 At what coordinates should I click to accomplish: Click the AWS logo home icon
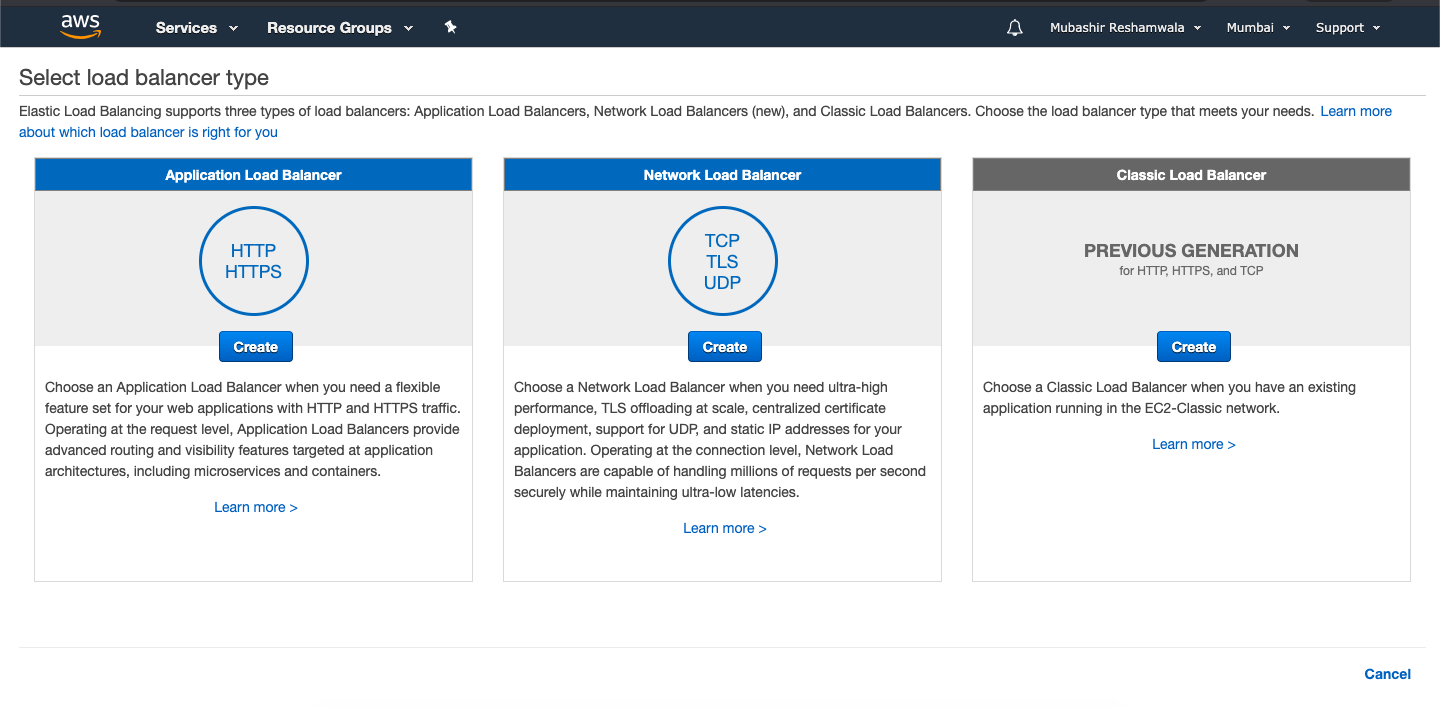pos(80,27)
